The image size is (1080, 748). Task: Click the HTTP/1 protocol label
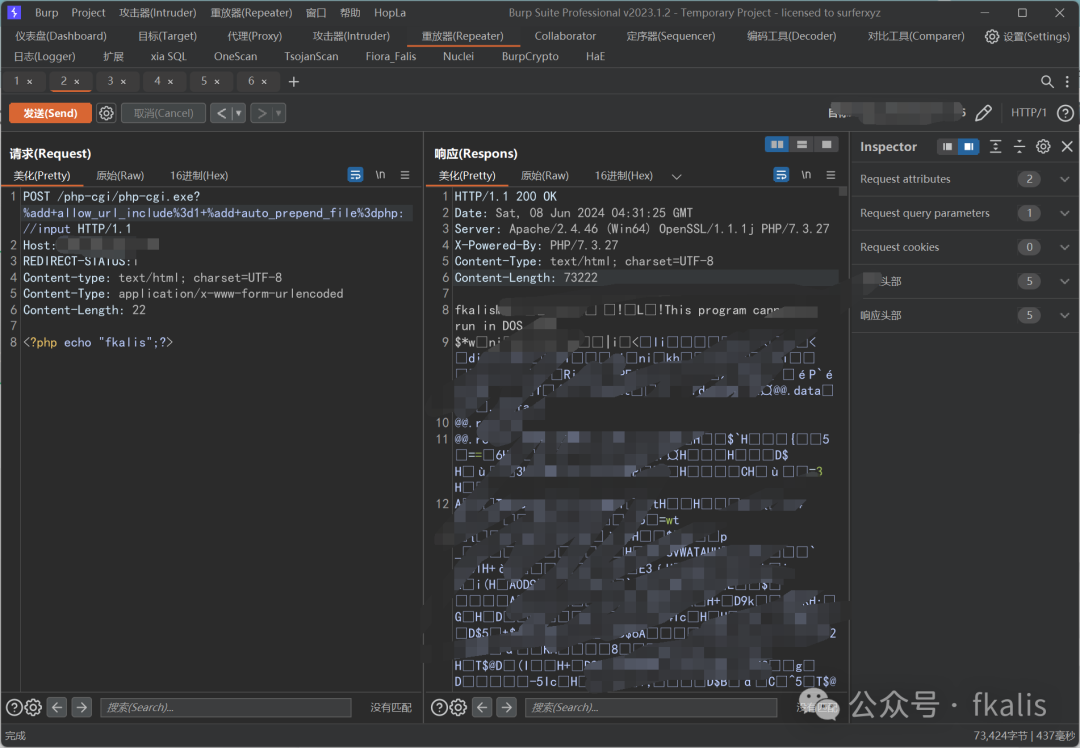pyautogui.click(x=1028, y=112)
